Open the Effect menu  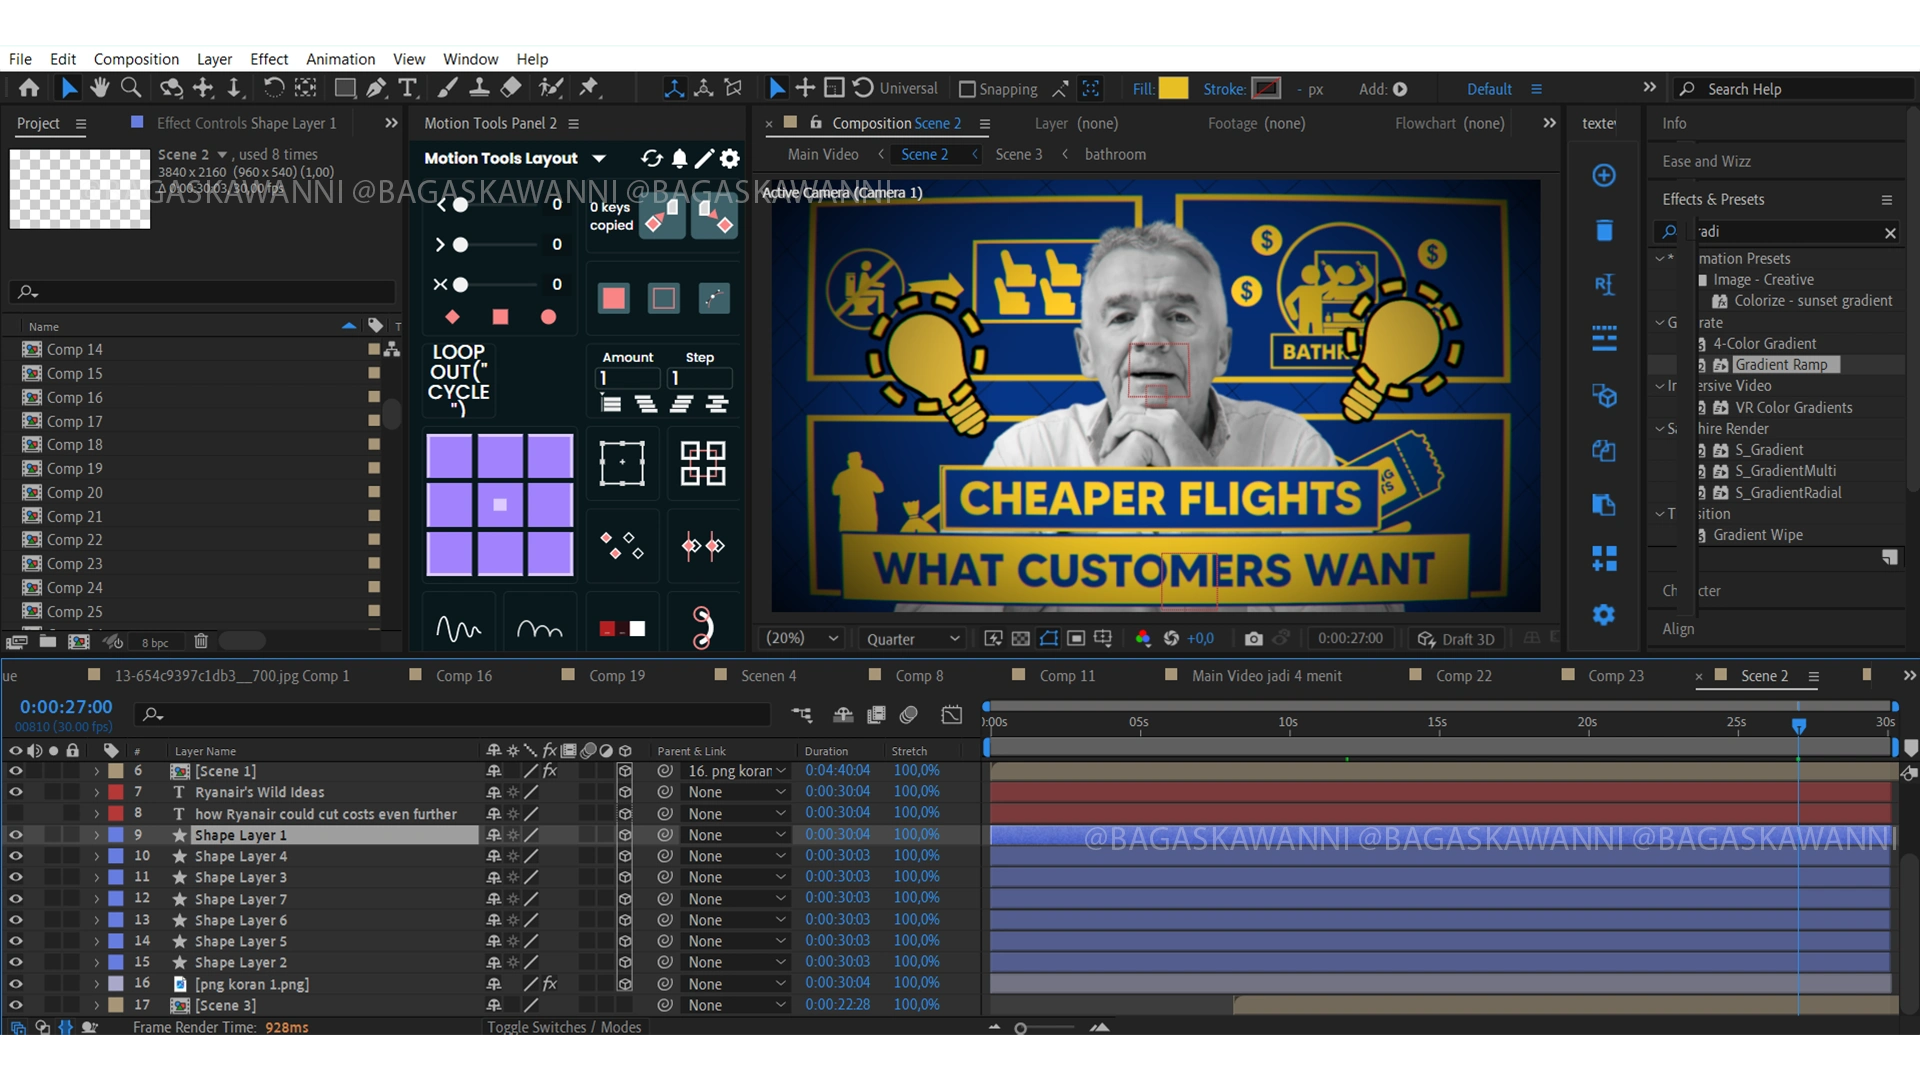click(269, 59)
